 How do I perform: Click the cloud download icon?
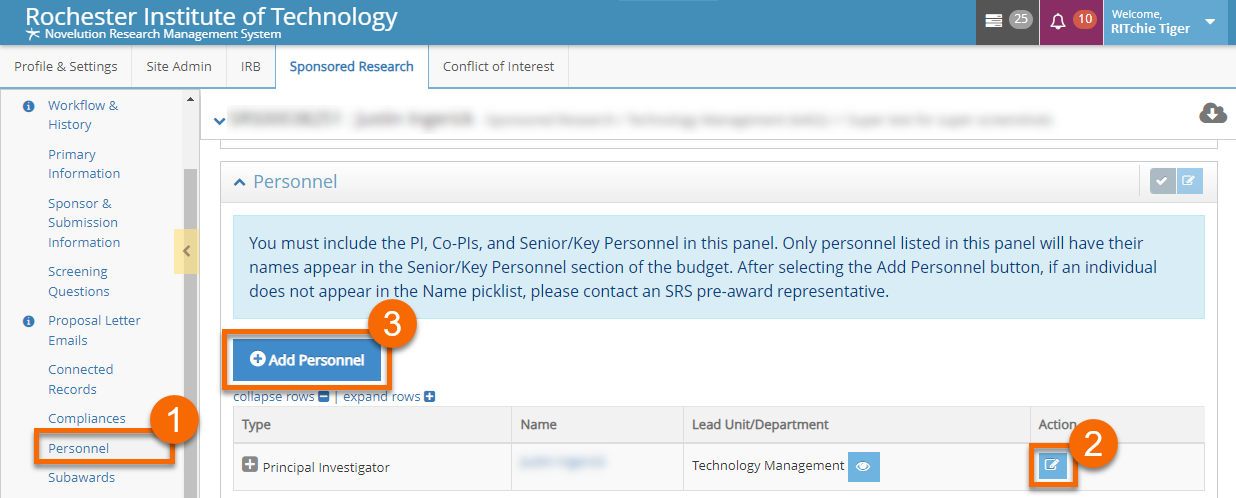[1212, 114]
